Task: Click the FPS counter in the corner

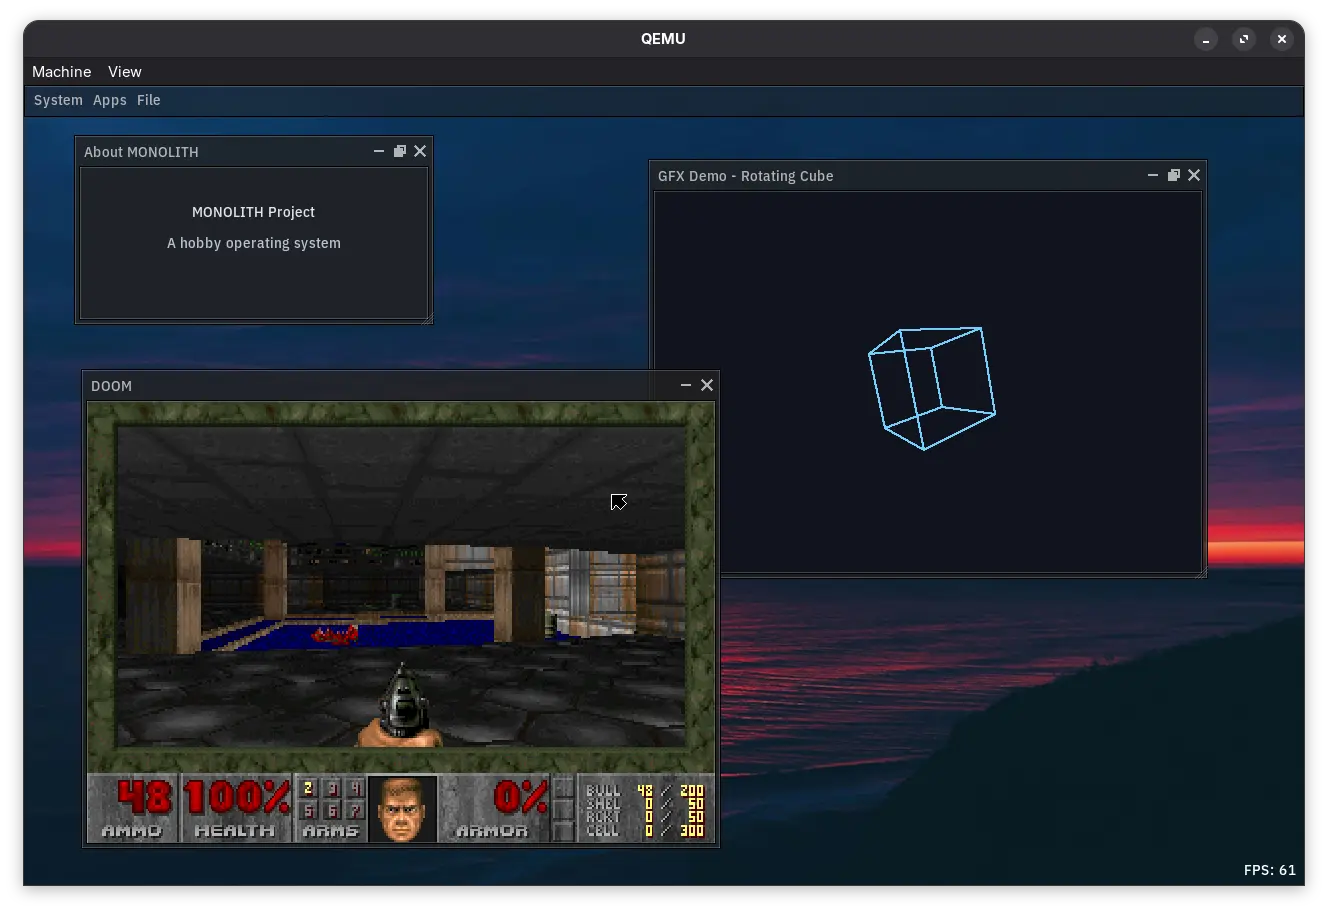Action: pos(1269,870)
